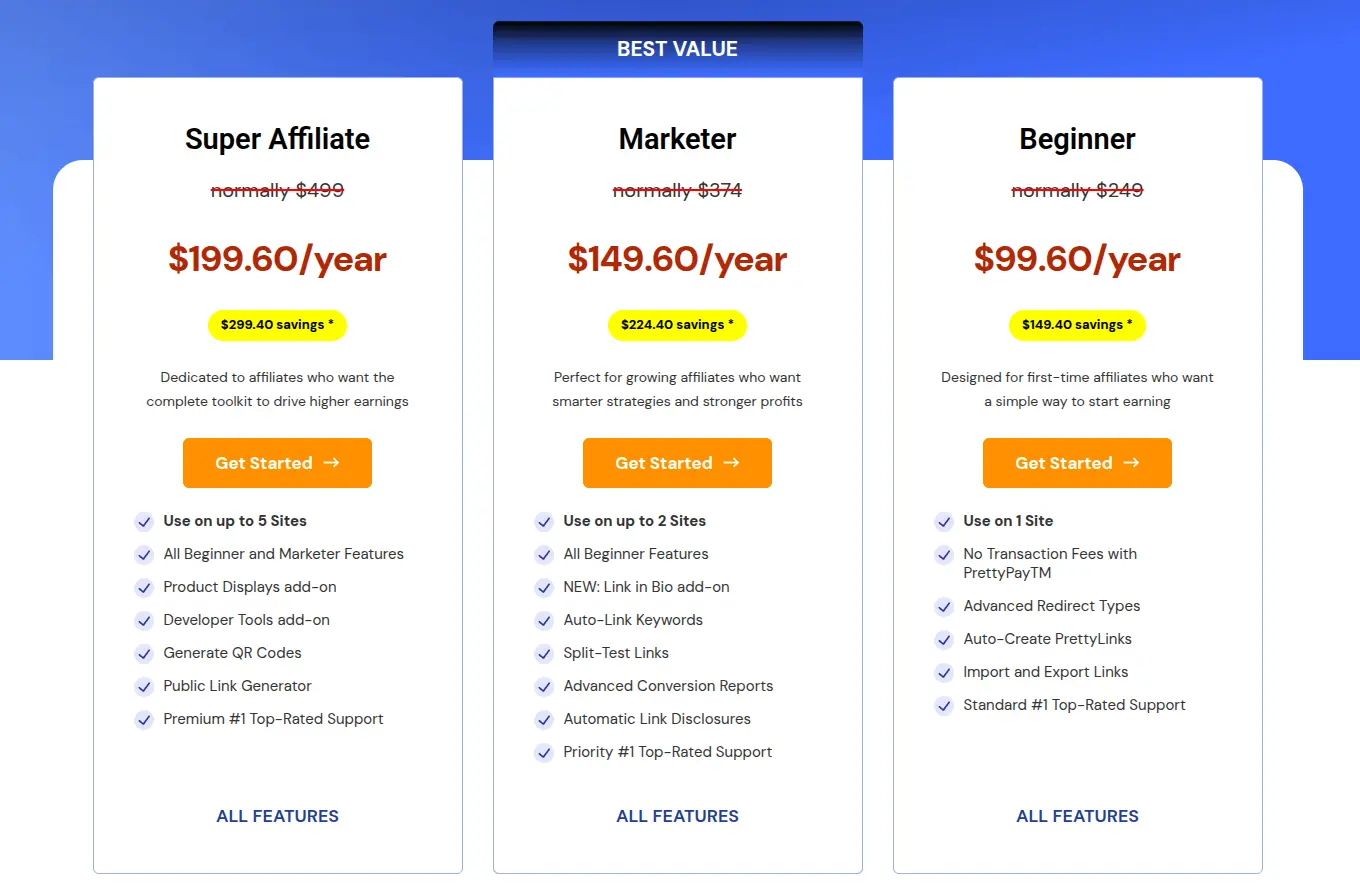Screen dimensions: 1360x895
Task: Expand ALL FEATURES for Super Affiliate
Action: tap(277, 816)
